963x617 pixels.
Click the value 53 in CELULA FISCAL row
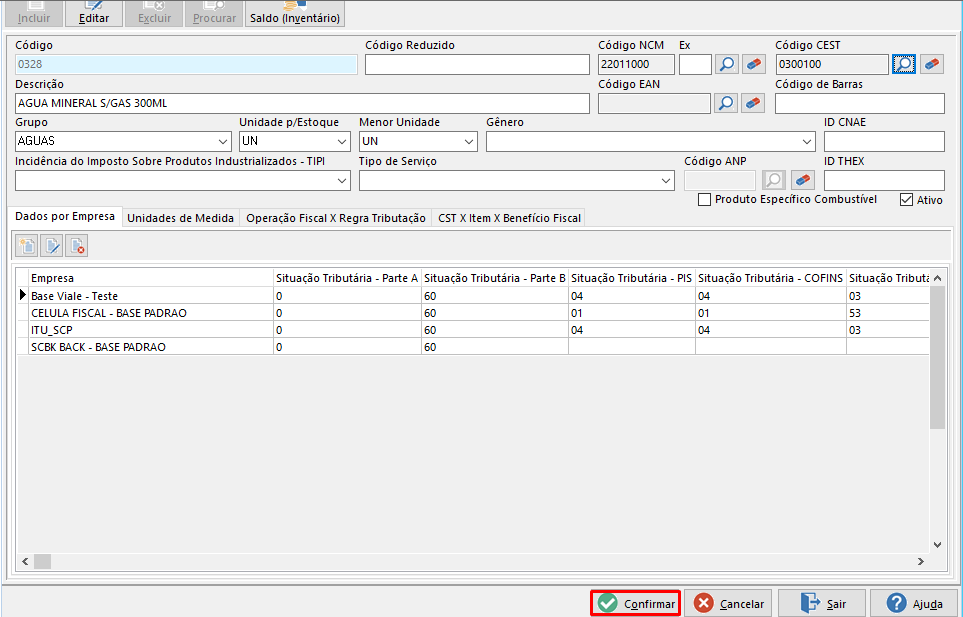[x=887, y=312]
